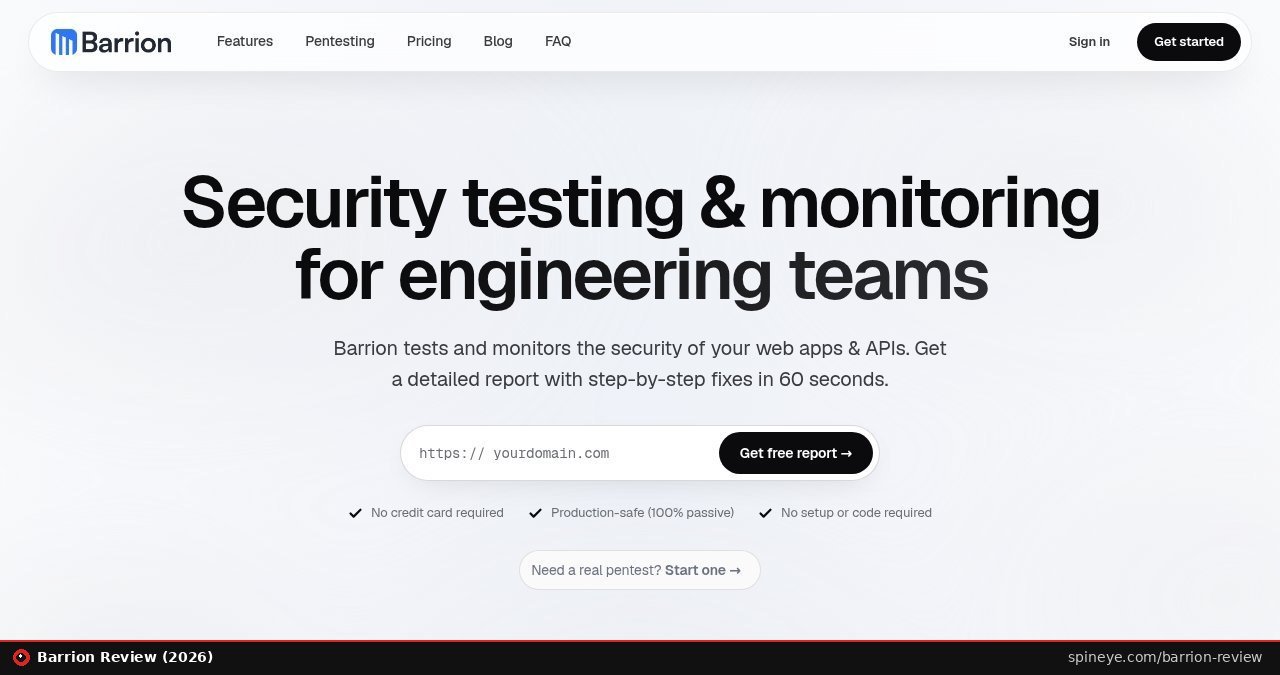
Task: Click the Start one pentest link
Action: [703, 570]
